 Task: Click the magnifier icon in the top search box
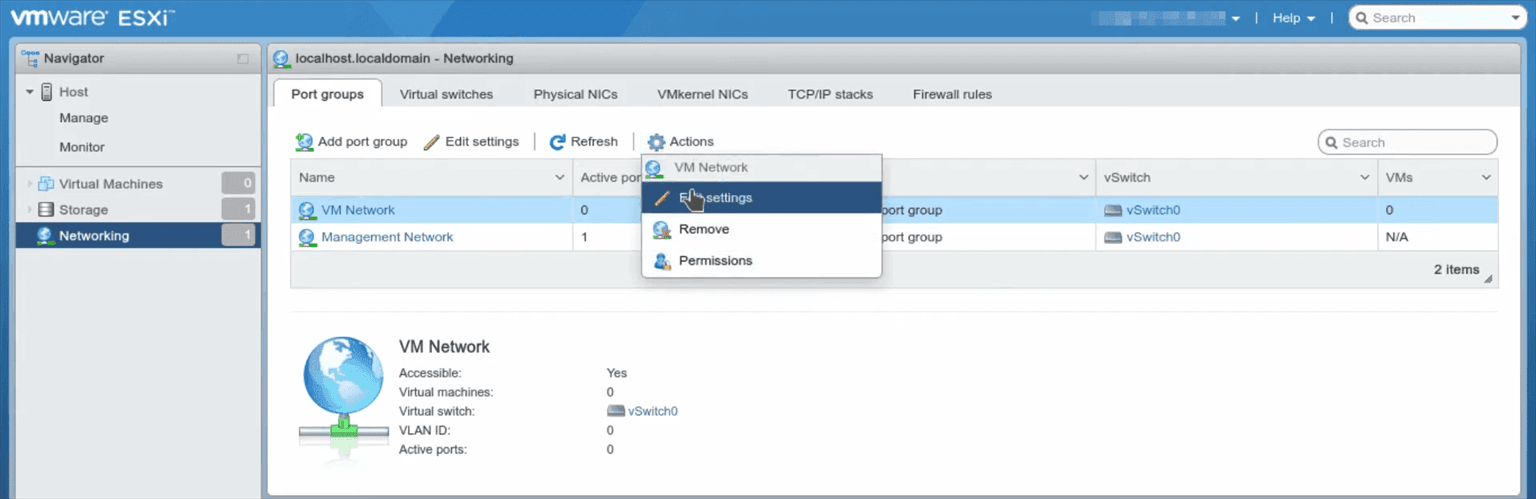tap(1362, 18)
